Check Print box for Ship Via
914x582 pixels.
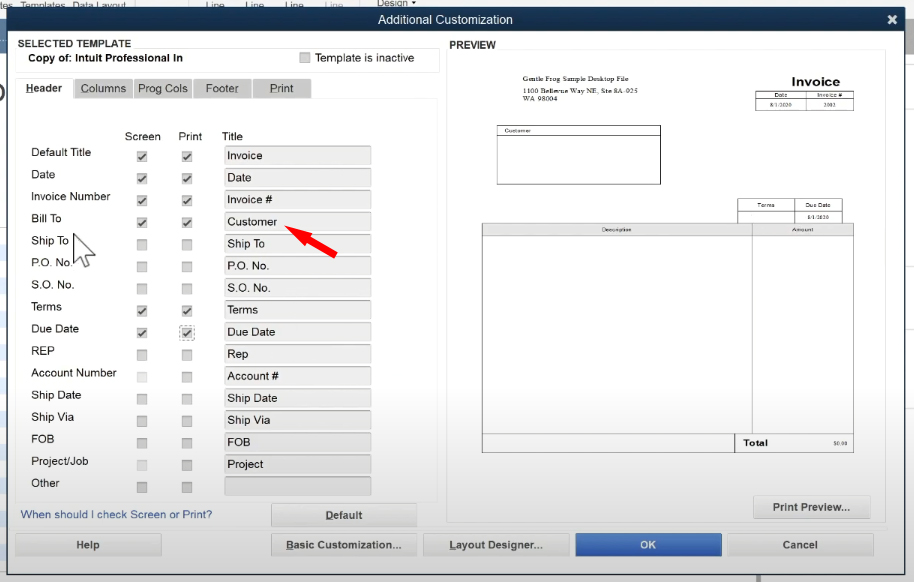click(187, 421)
